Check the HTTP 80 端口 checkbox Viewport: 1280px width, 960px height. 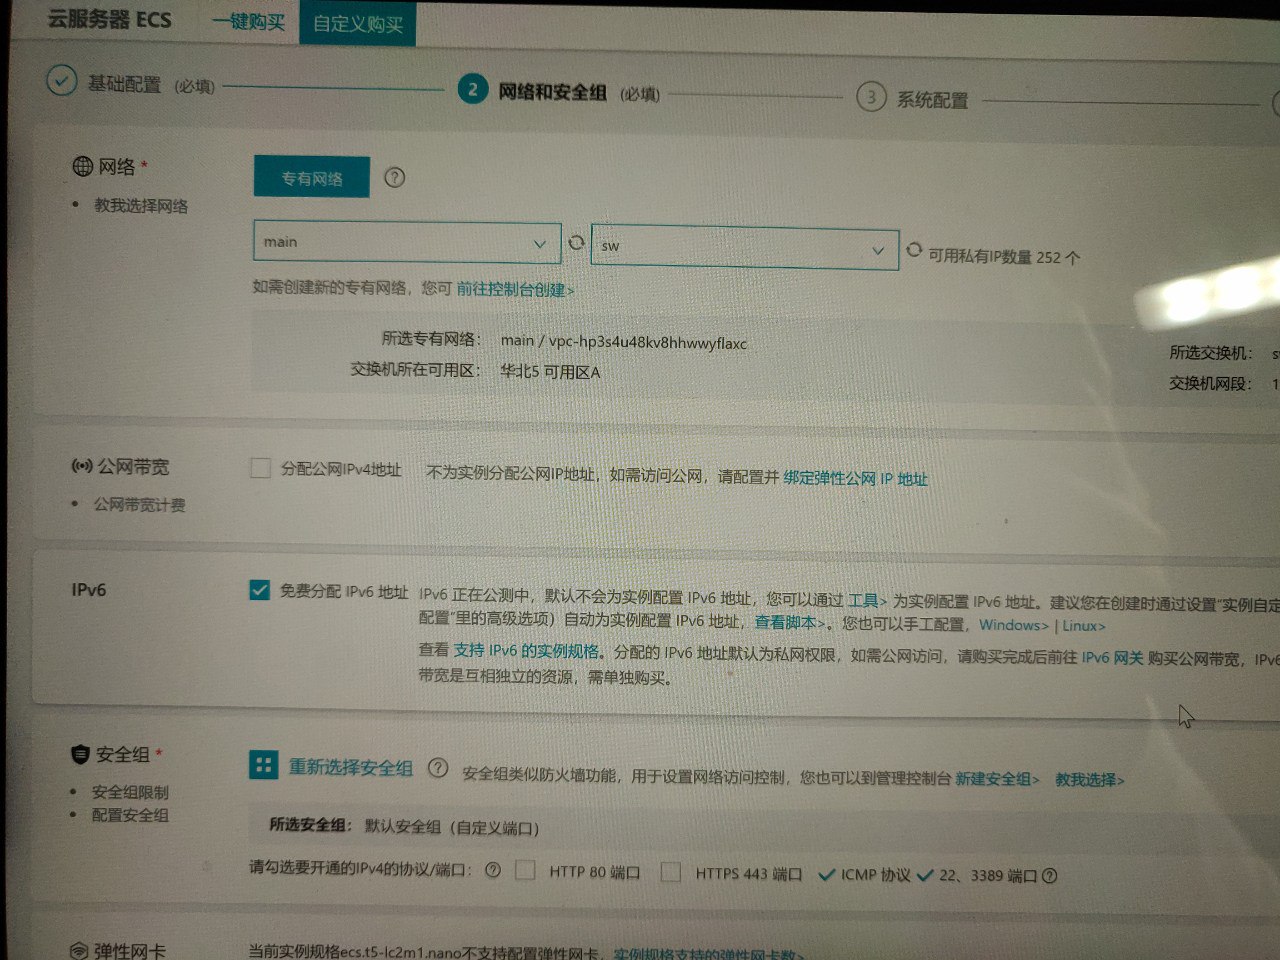525,870
